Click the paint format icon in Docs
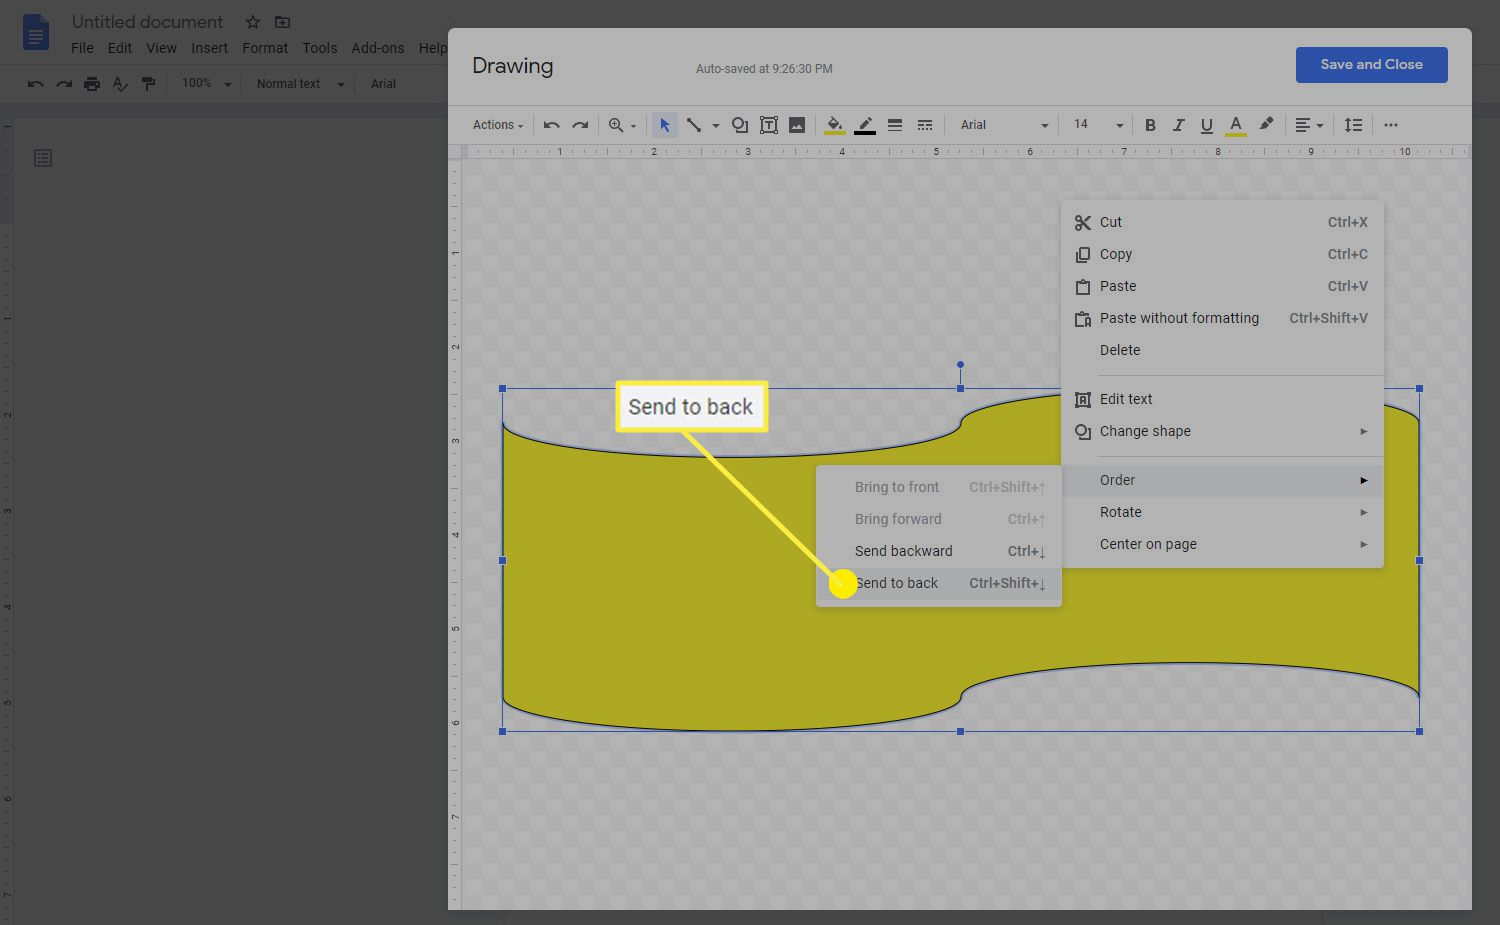Viewport: 1500px width, 925px height. point(148,84)
